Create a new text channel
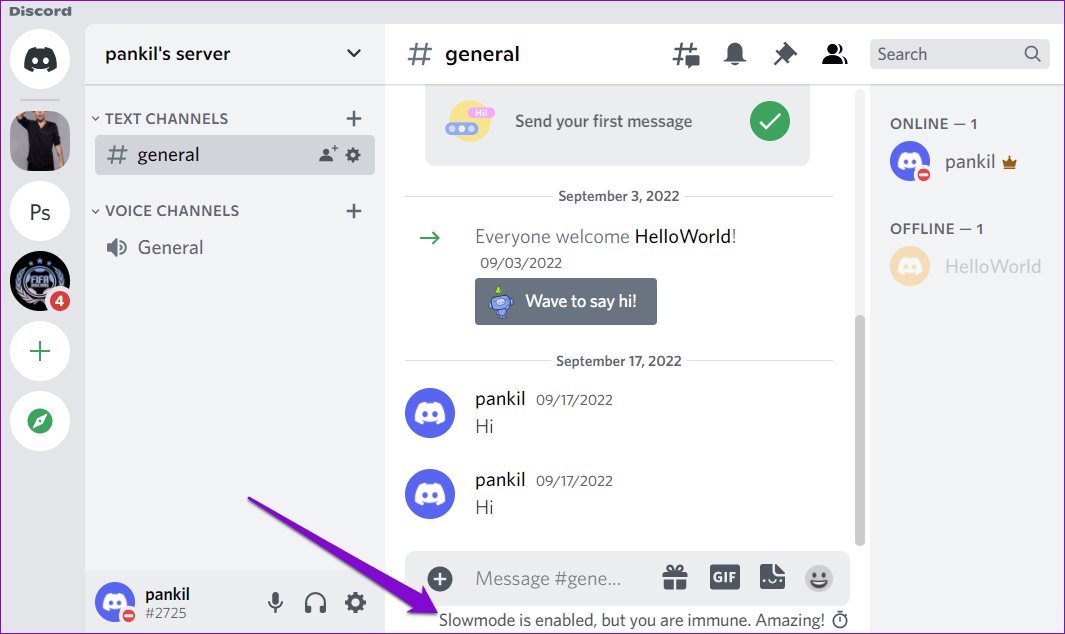 pos(354,119)
